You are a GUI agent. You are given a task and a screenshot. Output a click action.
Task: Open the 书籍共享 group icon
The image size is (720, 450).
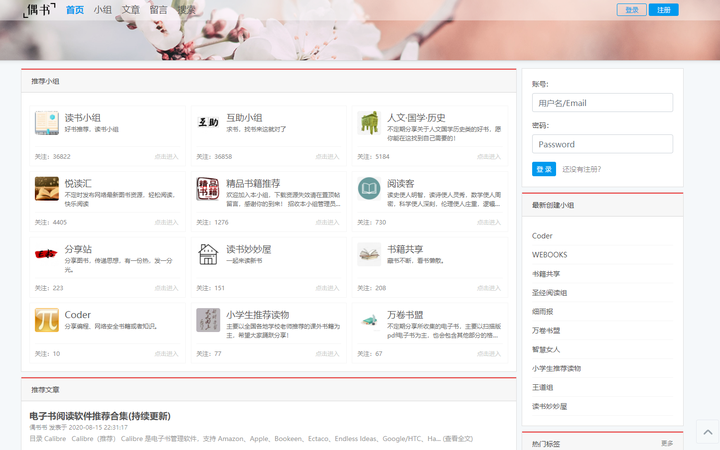[x=369, y=254]
